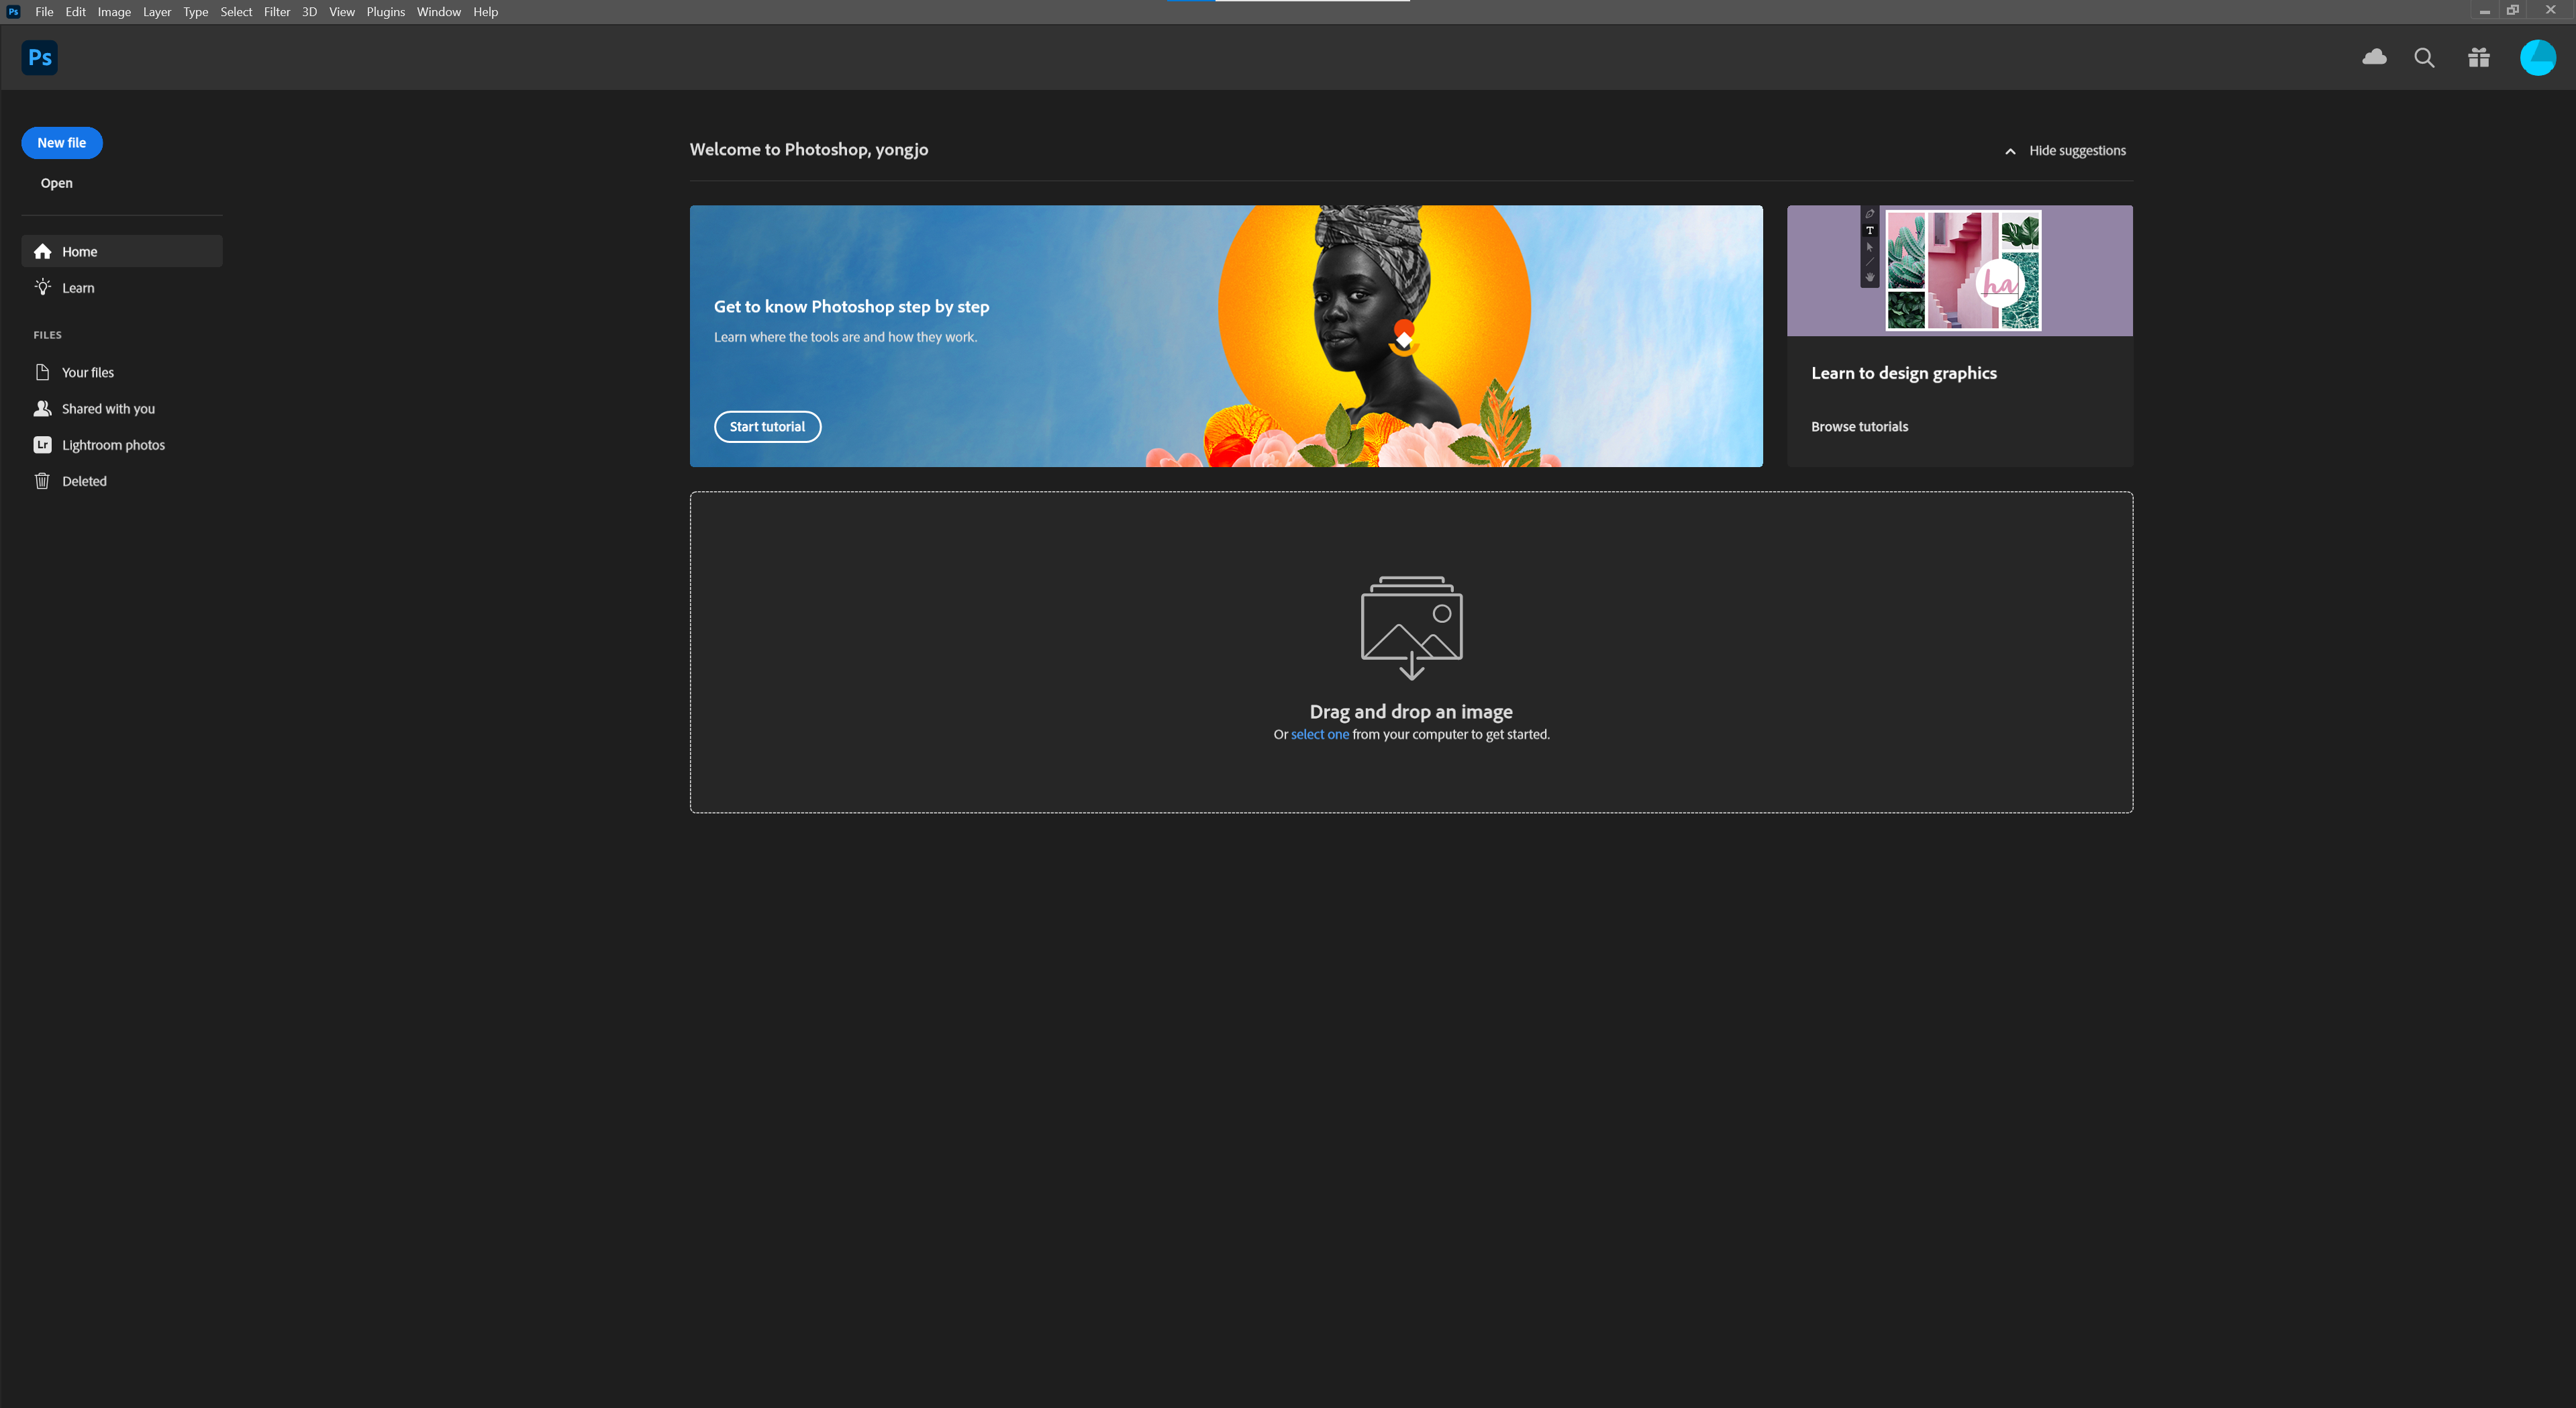2576x1408 pixels.
Task: Open cloud storage status icon
Action: point(2374,57)
